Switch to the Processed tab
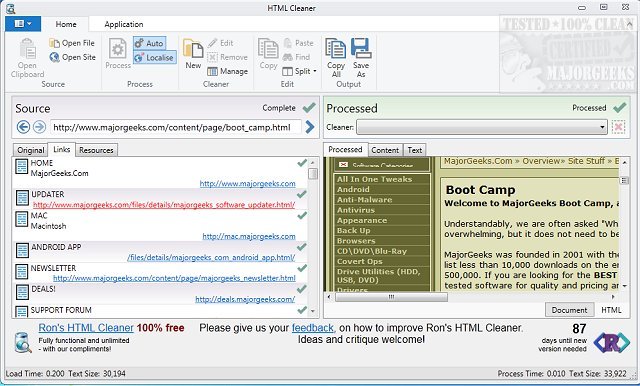Screen dimensions: 640x386 pos(345,149)
